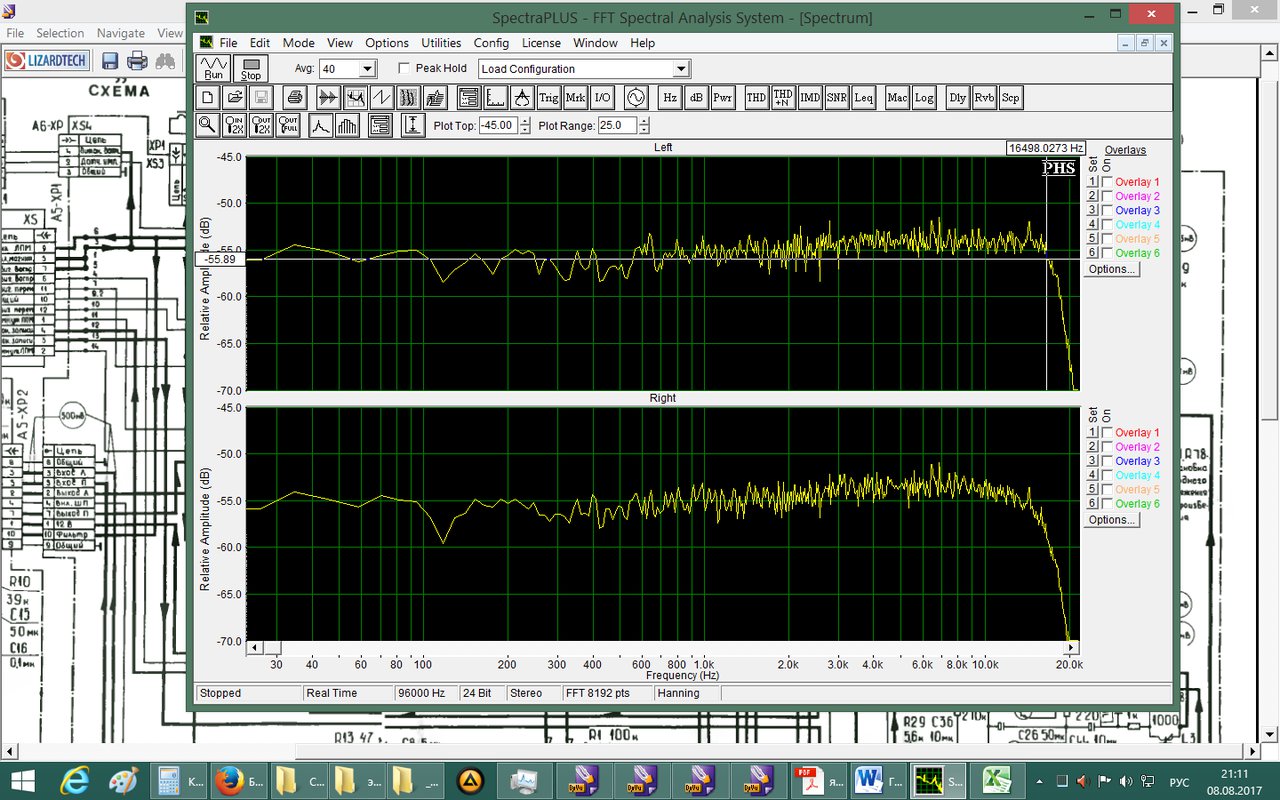Click the THD+N measurement button
Screen dimensions: 1280x800
click(x=782, y=98)
